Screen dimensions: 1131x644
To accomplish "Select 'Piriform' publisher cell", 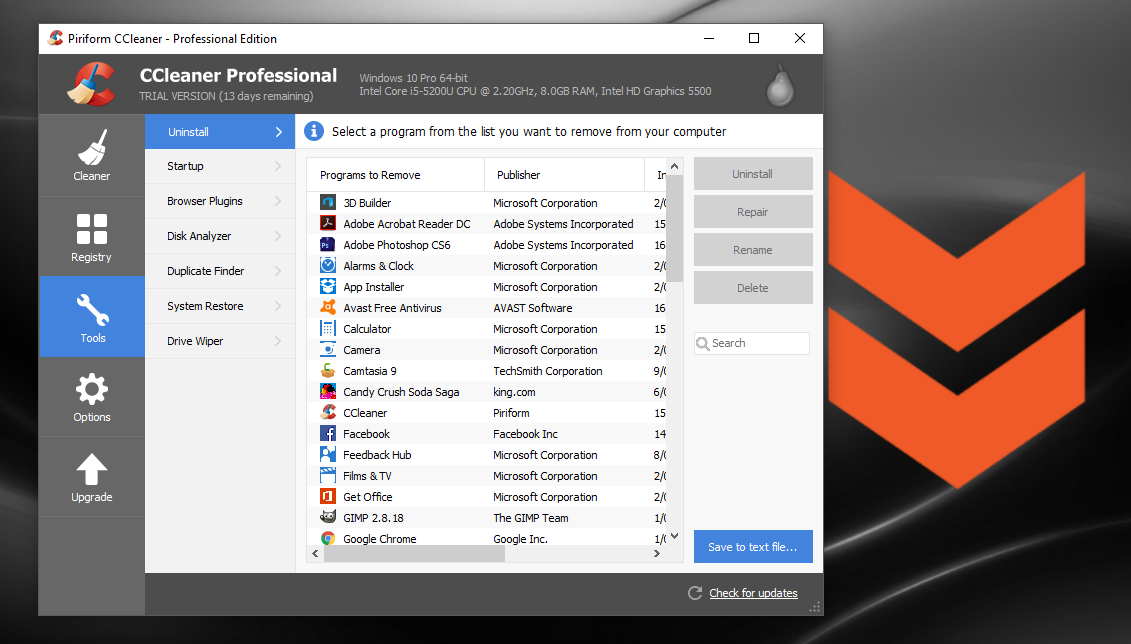I will (x=511, y=413).
